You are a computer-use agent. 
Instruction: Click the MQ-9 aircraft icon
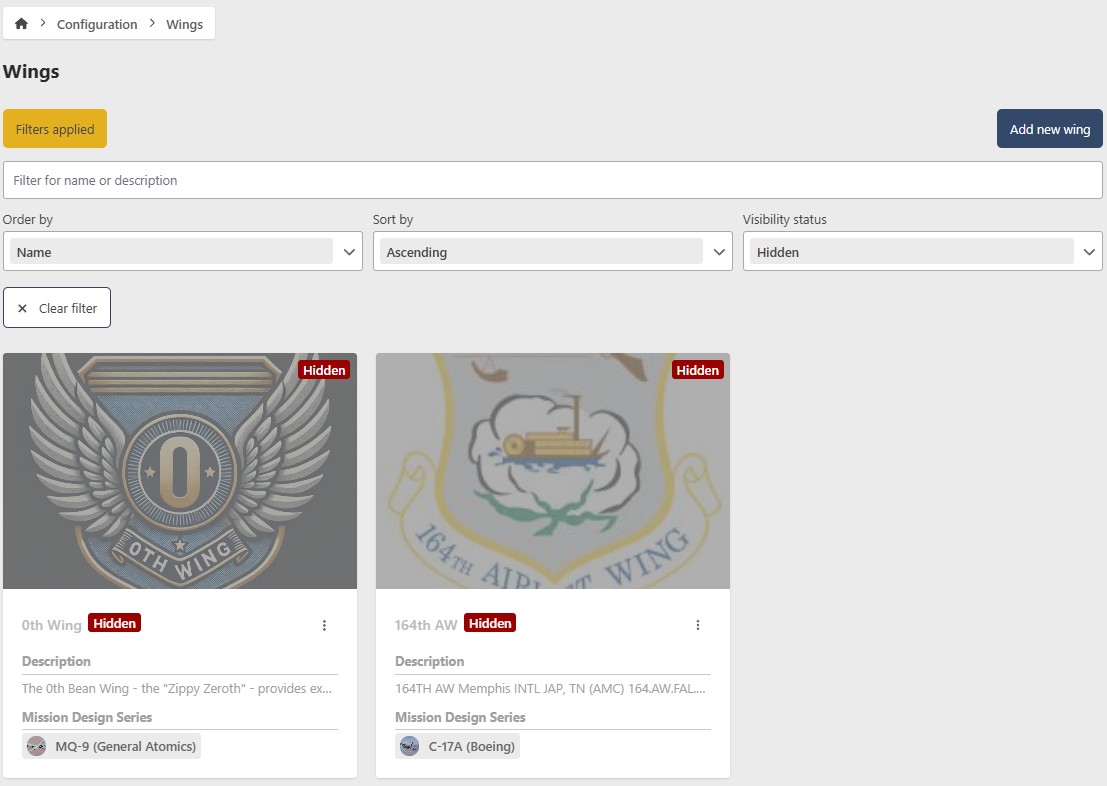point(37,746)
